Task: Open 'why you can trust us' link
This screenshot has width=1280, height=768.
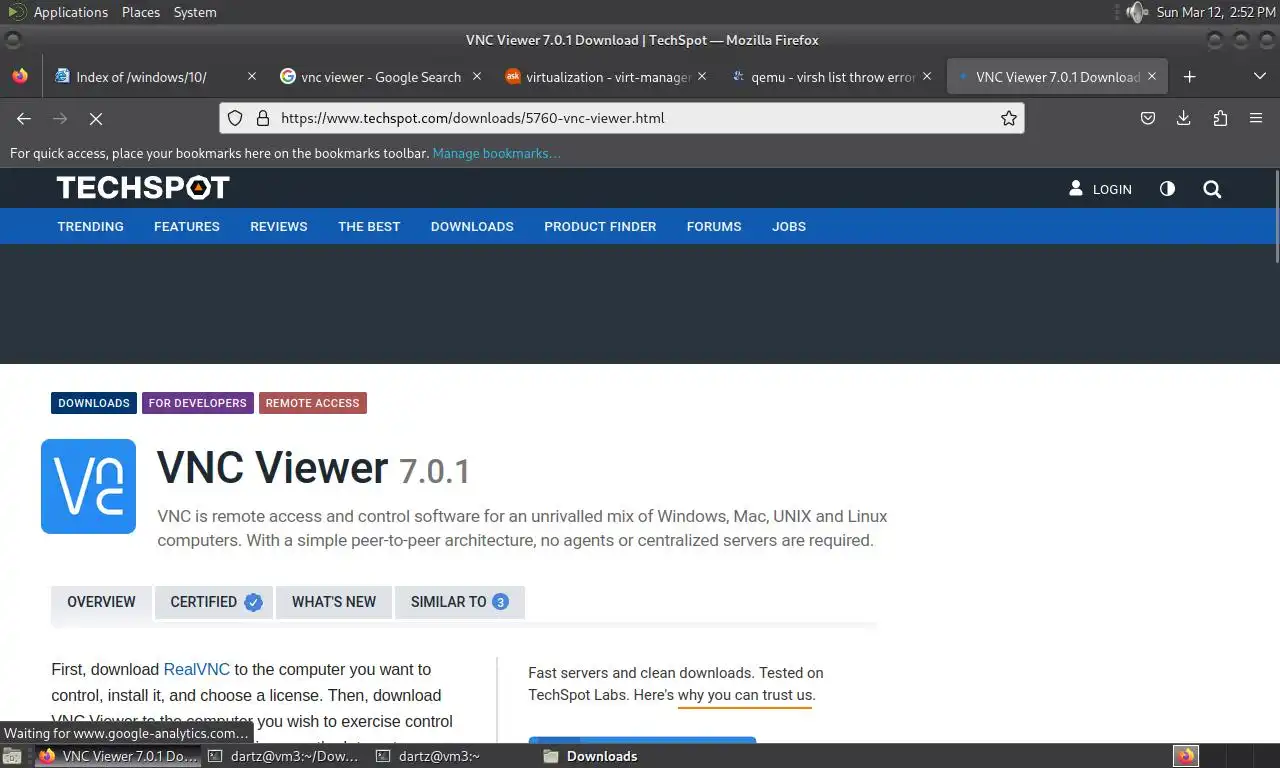Action: pos(745,695)
